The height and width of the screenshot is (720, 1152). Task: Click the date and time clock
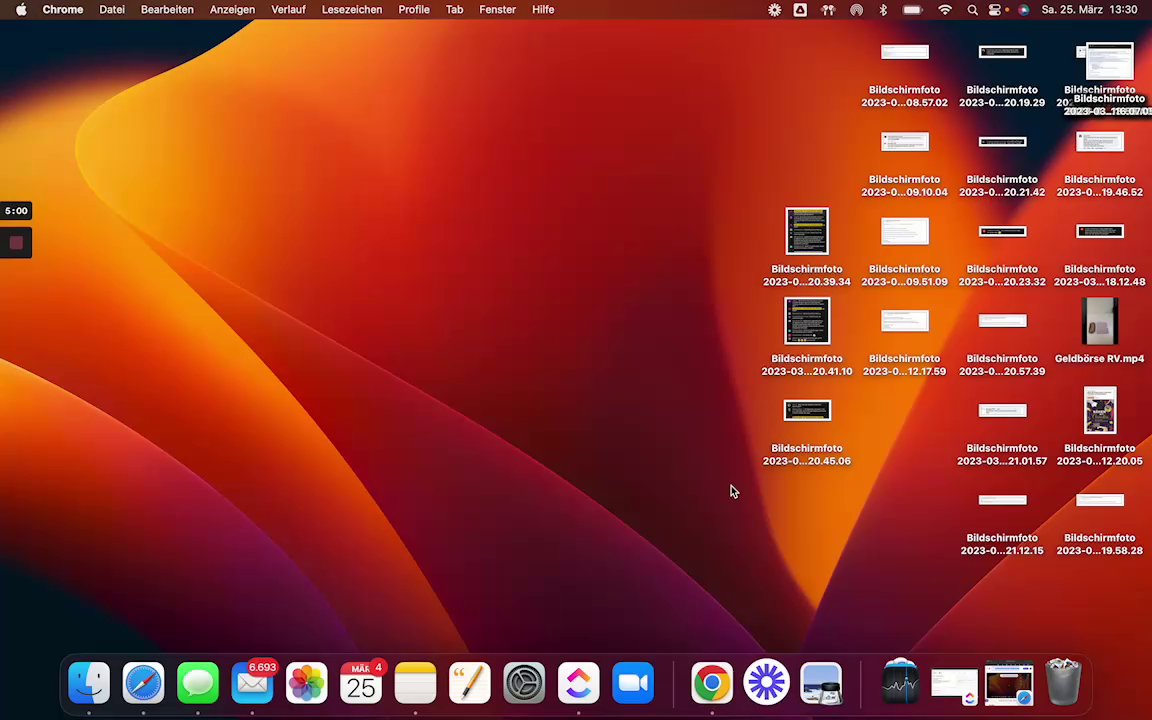pyautogui.click(x=1089, y=10)
